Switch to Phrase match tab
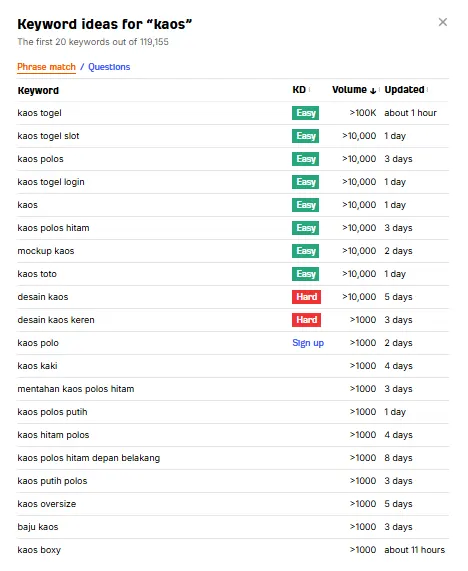Viewport: 468px width, 571px height. pos(46,67)
